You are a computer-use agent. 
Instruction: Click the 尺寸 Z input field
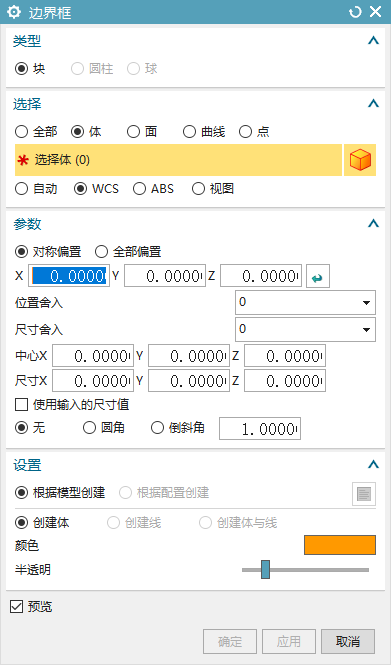tap(285, 381)
